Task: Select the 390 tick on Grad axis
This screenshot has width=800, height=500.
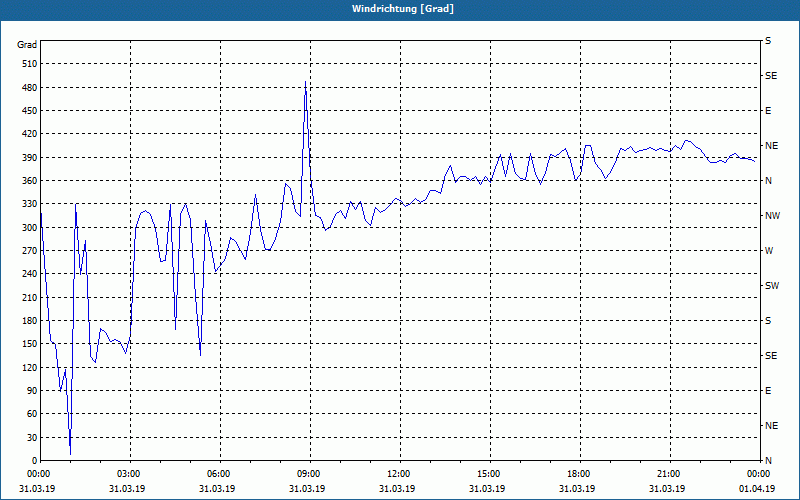Action: [x=30, y=158]
